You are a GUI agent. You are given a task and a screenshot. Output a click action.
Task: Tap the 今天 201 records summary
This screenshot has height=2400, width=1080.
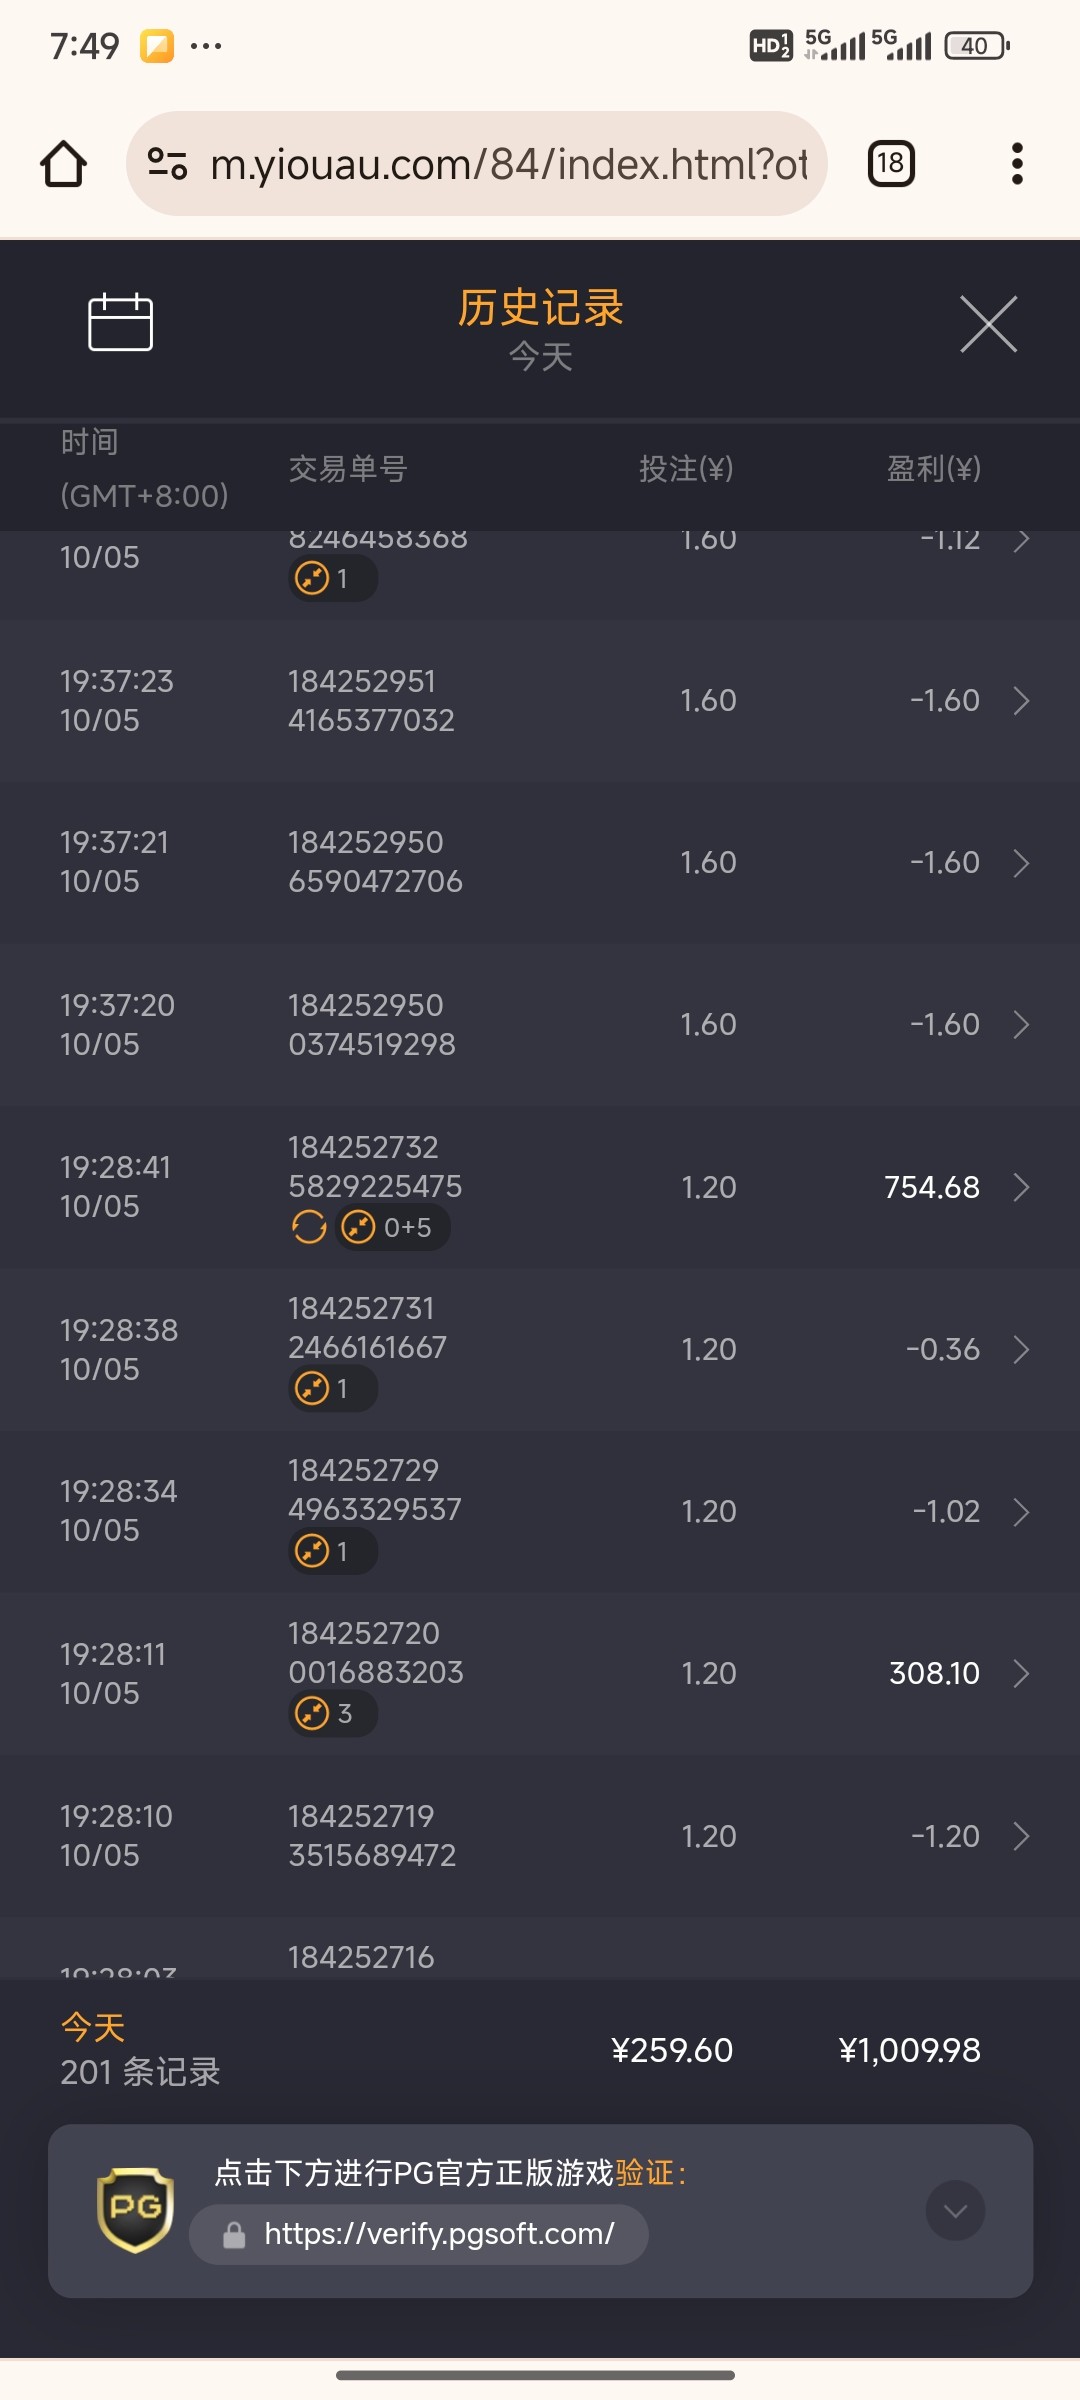(x=140, y=2050)
